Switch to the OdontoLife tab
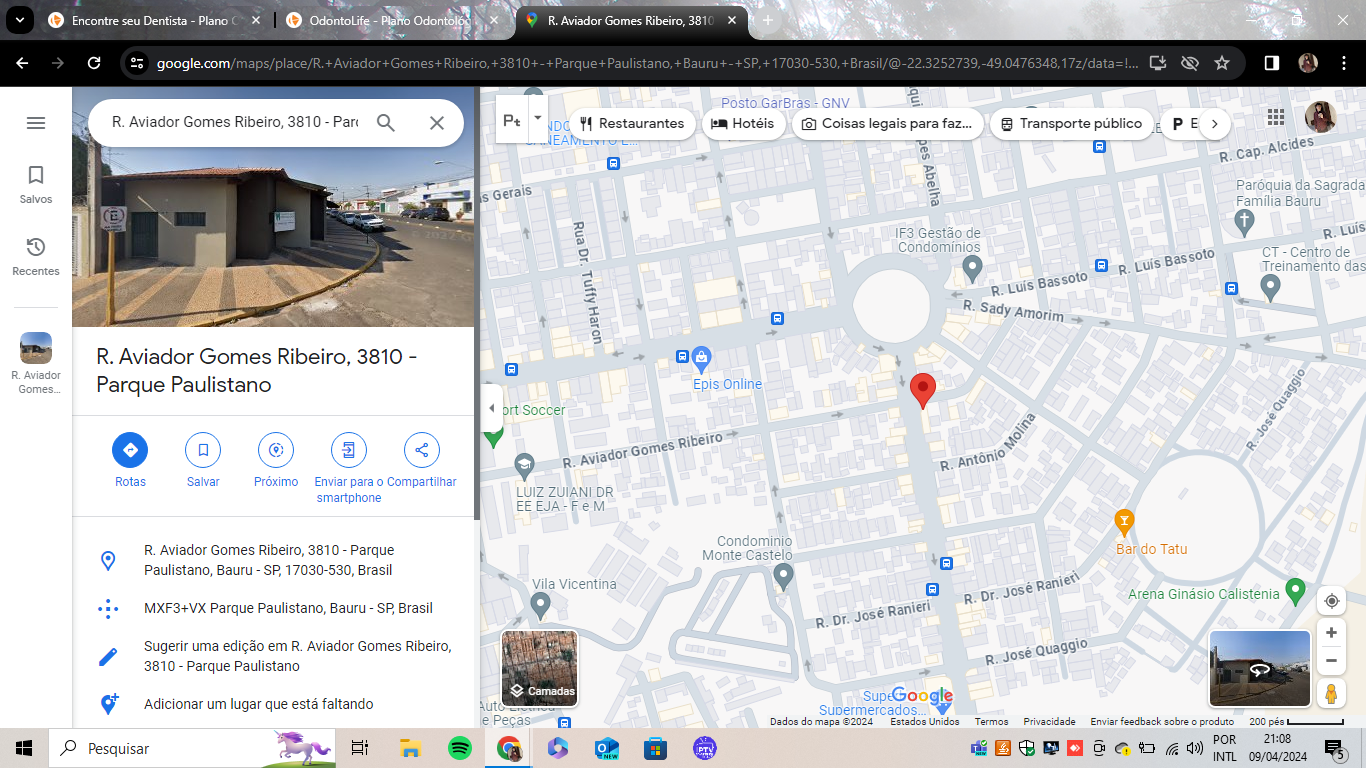 coord(393,20)
